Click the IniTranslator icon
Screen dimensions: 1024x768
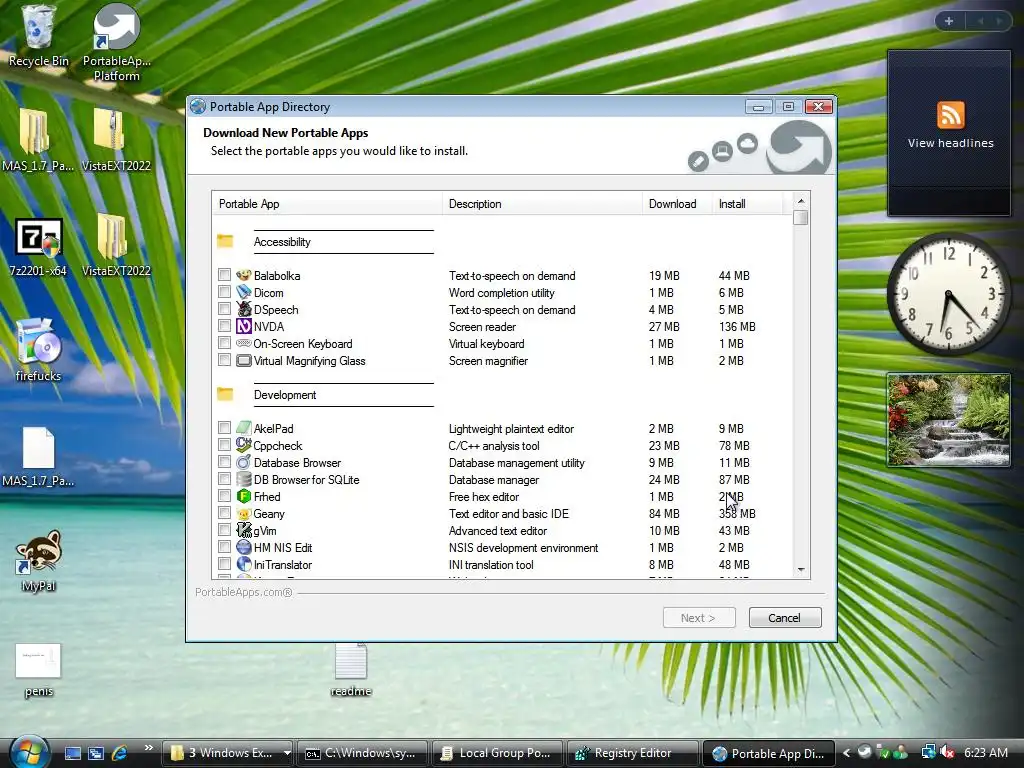(244, 564)
